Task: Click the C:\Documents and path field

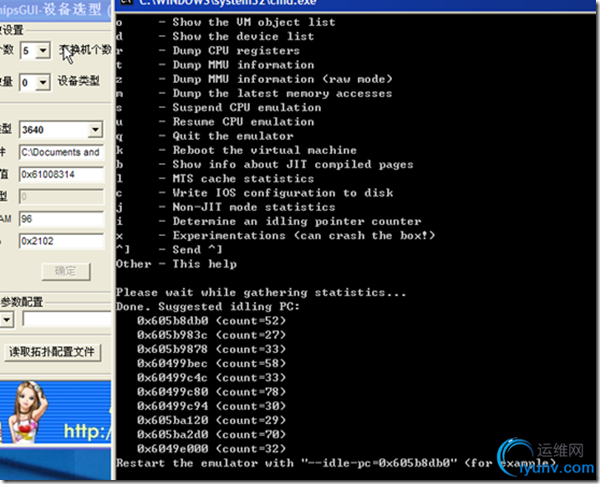Action: [61, 152]
